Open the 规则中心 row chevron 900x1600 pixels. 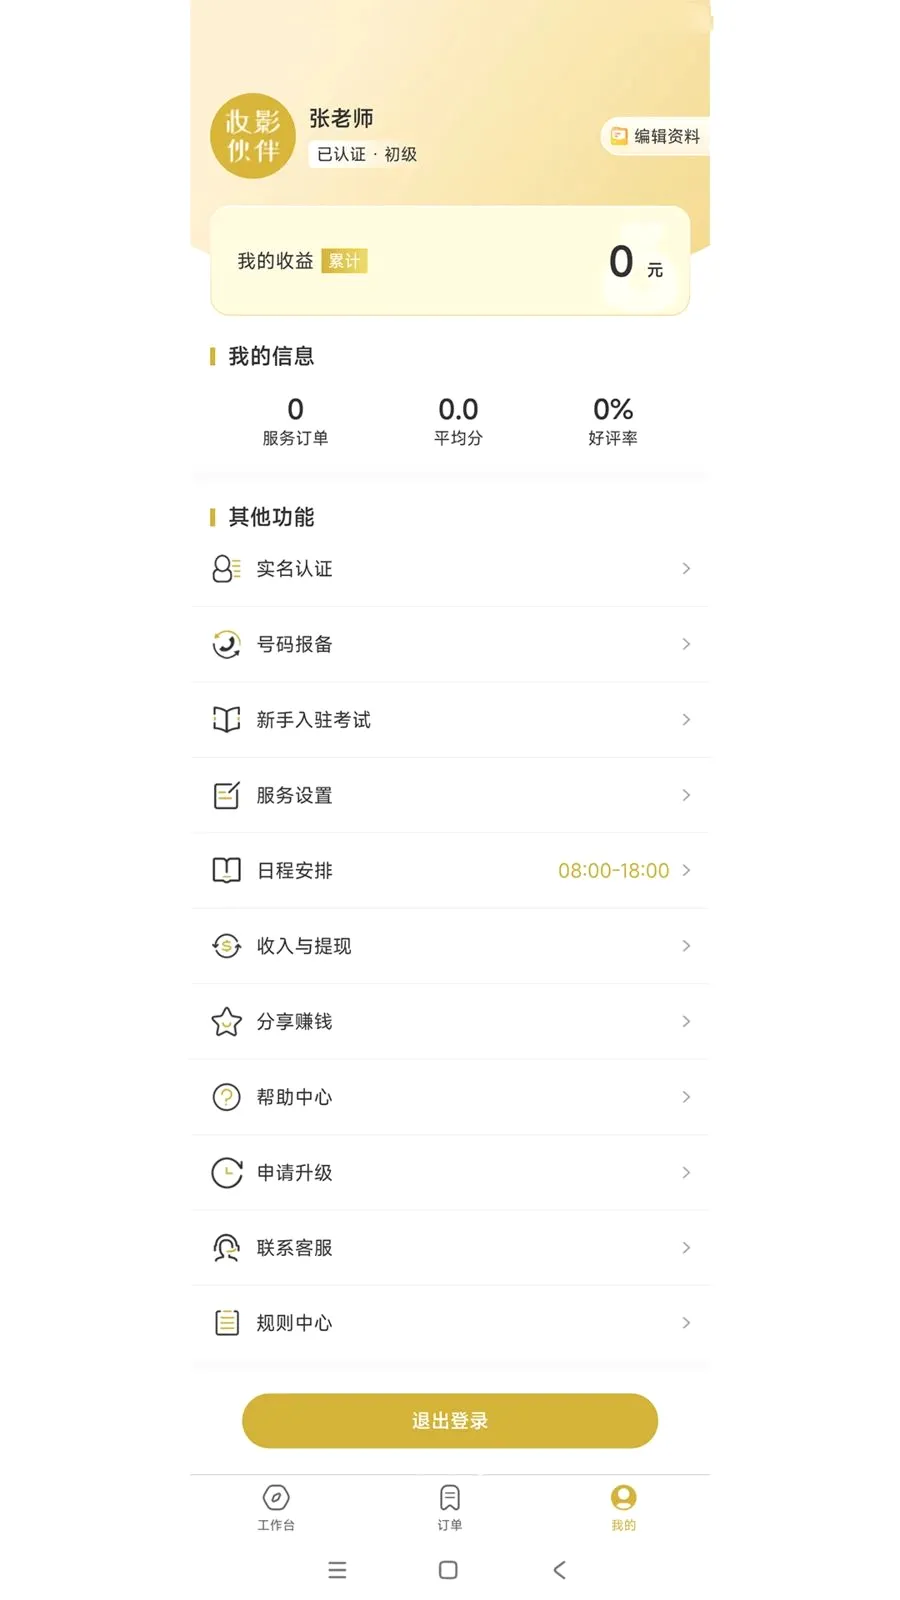pyautogui.click(x=686, y=1323)
